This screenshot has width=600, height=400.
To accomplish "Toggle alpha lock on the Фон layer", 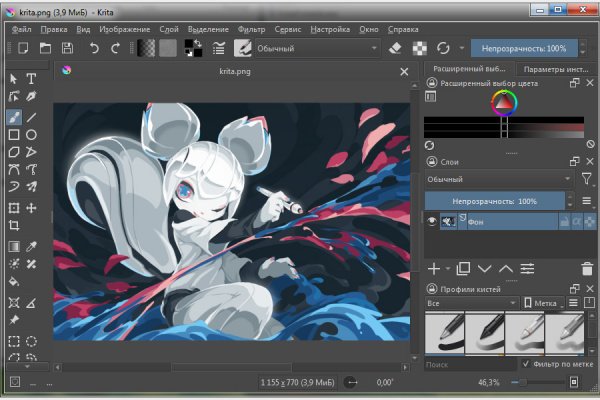I will tap(577, 222).
